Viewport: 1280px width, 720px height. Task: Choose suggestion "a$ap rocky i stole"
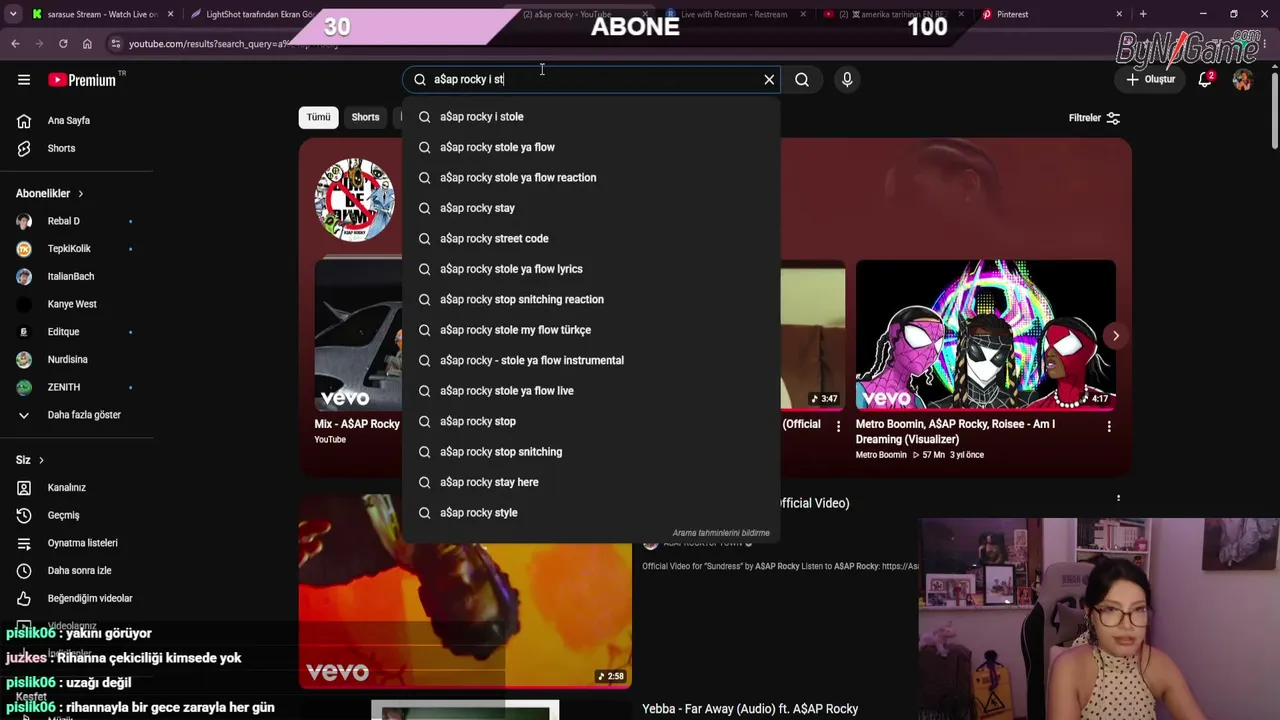(x=591, y=117)
